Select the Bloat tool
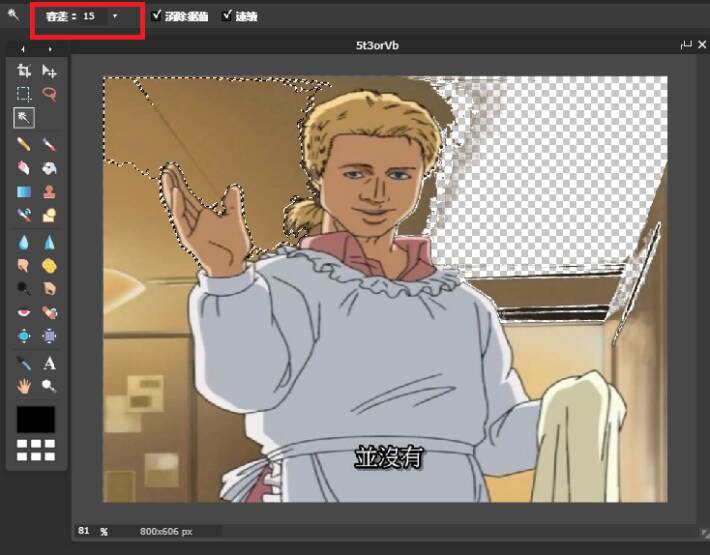Screen dimensions: 710x555 coord(24,336)
